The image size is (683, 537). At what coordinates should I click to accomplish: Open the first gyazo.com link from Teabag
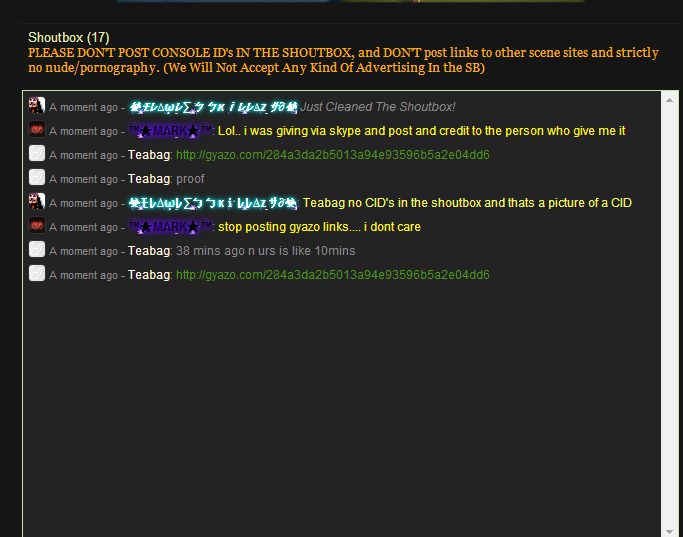[332, 155]
